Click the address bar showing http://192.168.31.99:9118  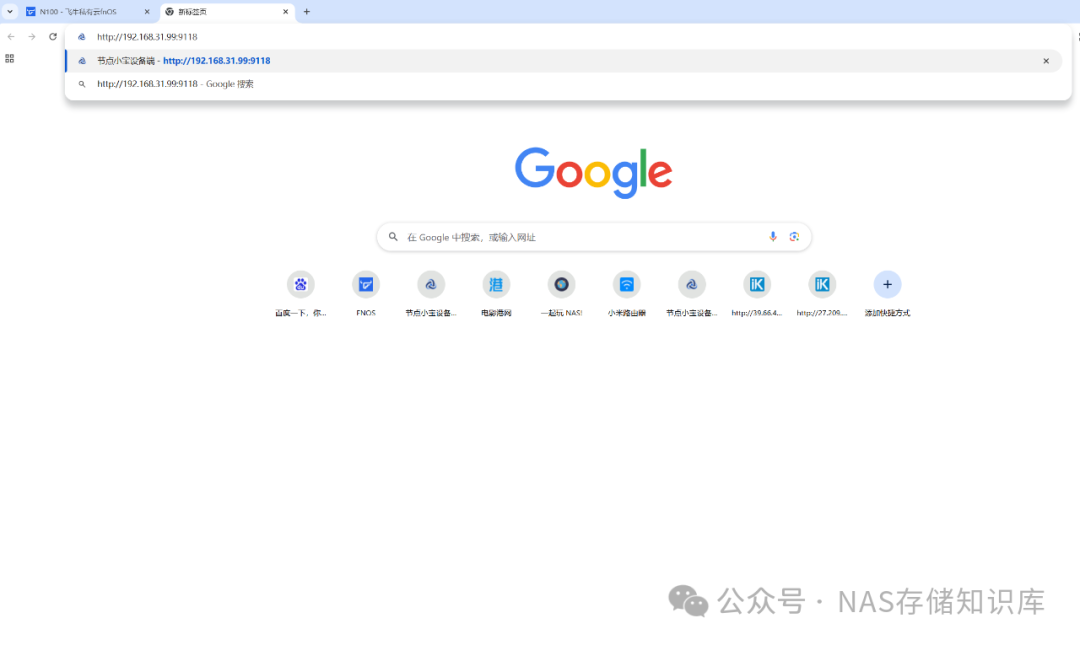click(568, 37)
